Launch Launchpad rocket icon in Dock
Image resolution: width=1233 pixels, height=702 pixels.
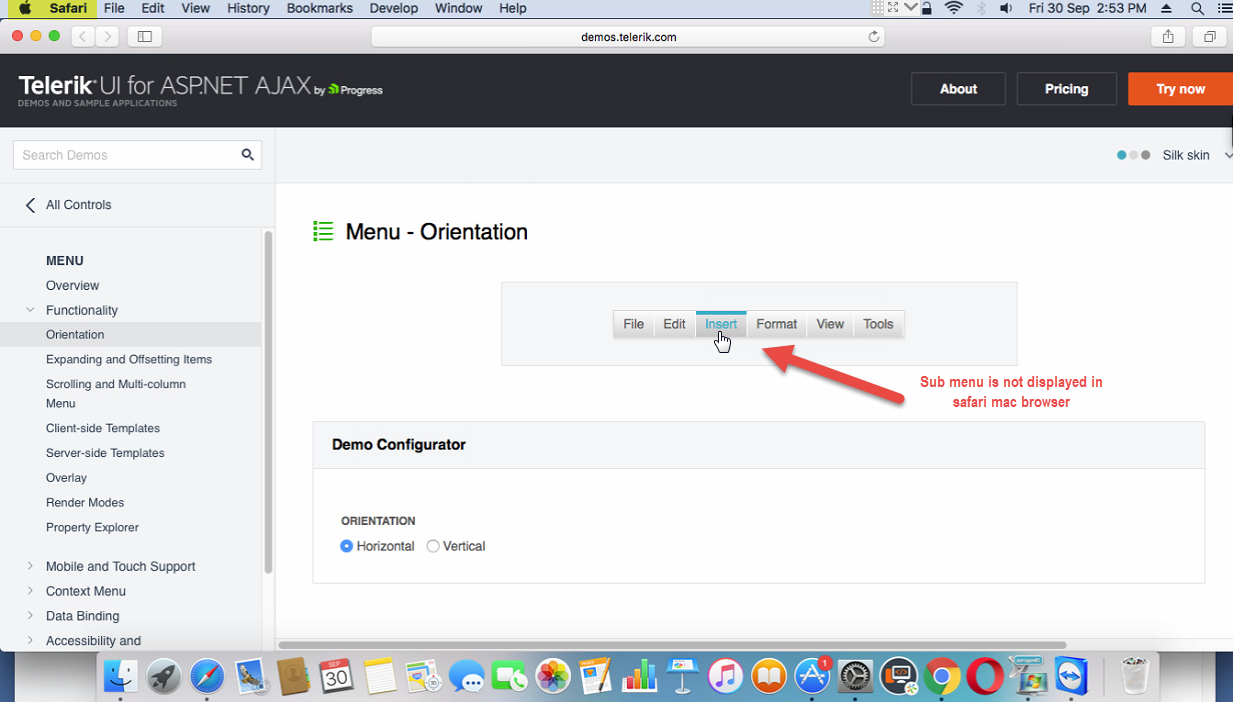(164, 676)
